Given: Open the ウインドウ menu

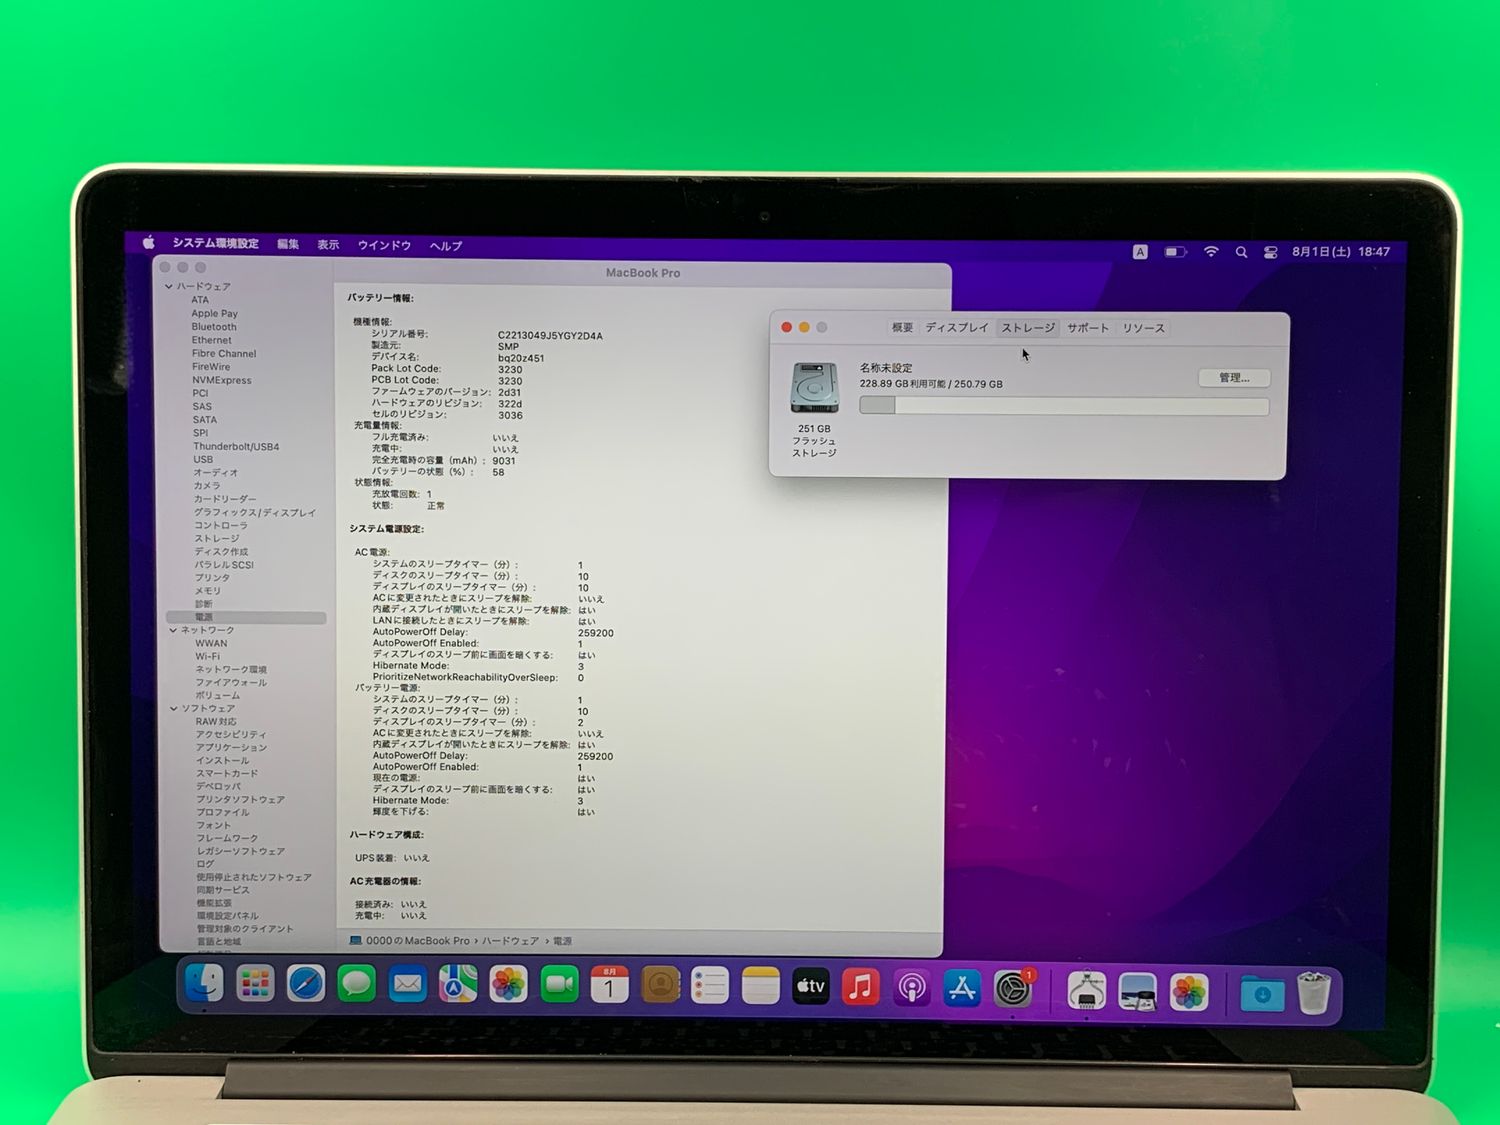Looking at the screenshot, I should (x=384, y=245).
